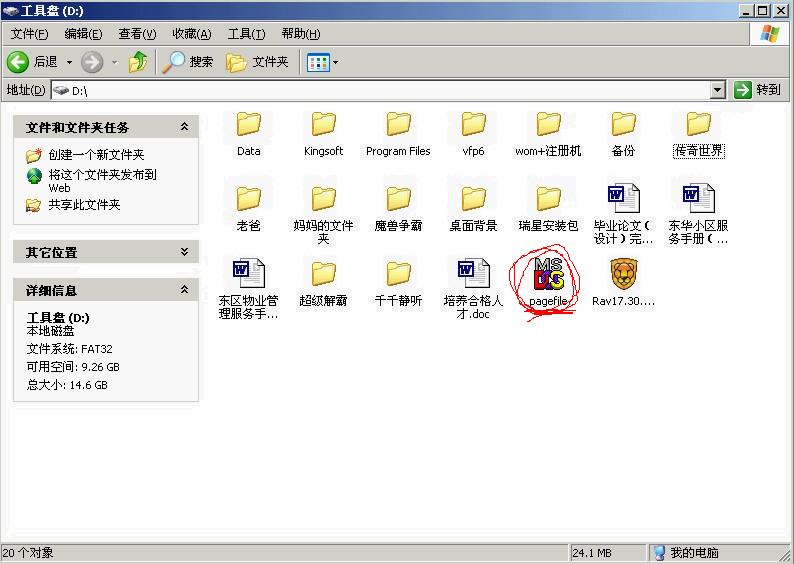Viewport: 794px width, 564px height.
Task: Click 创建一个新文件夹 link
Action: [x=96, y=154]
